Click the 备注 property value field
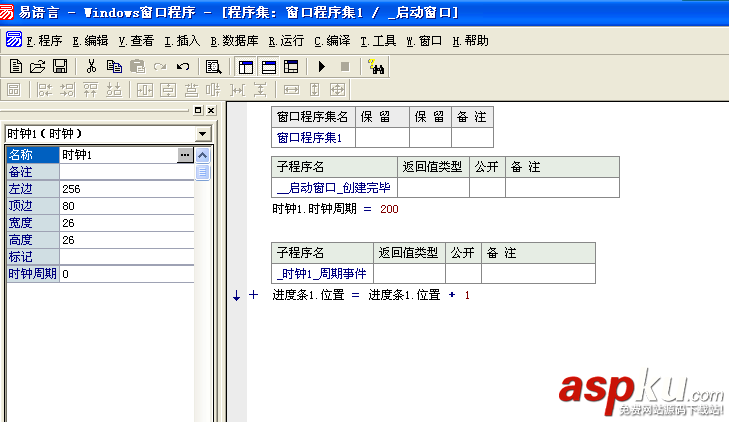 point(126,172)
